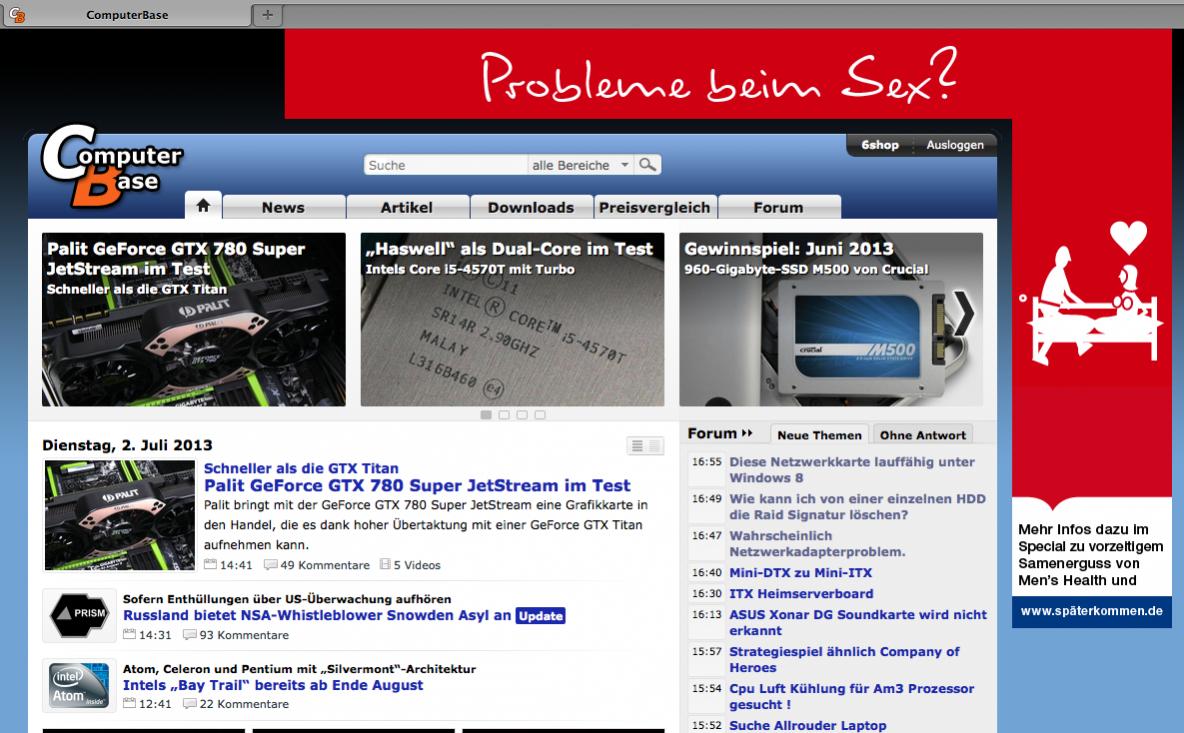The image size is (1184, 733).
Task: Open thread 'Wahrscheinlich Netzwerkadapterproblem.'
Action: (817, 544)
